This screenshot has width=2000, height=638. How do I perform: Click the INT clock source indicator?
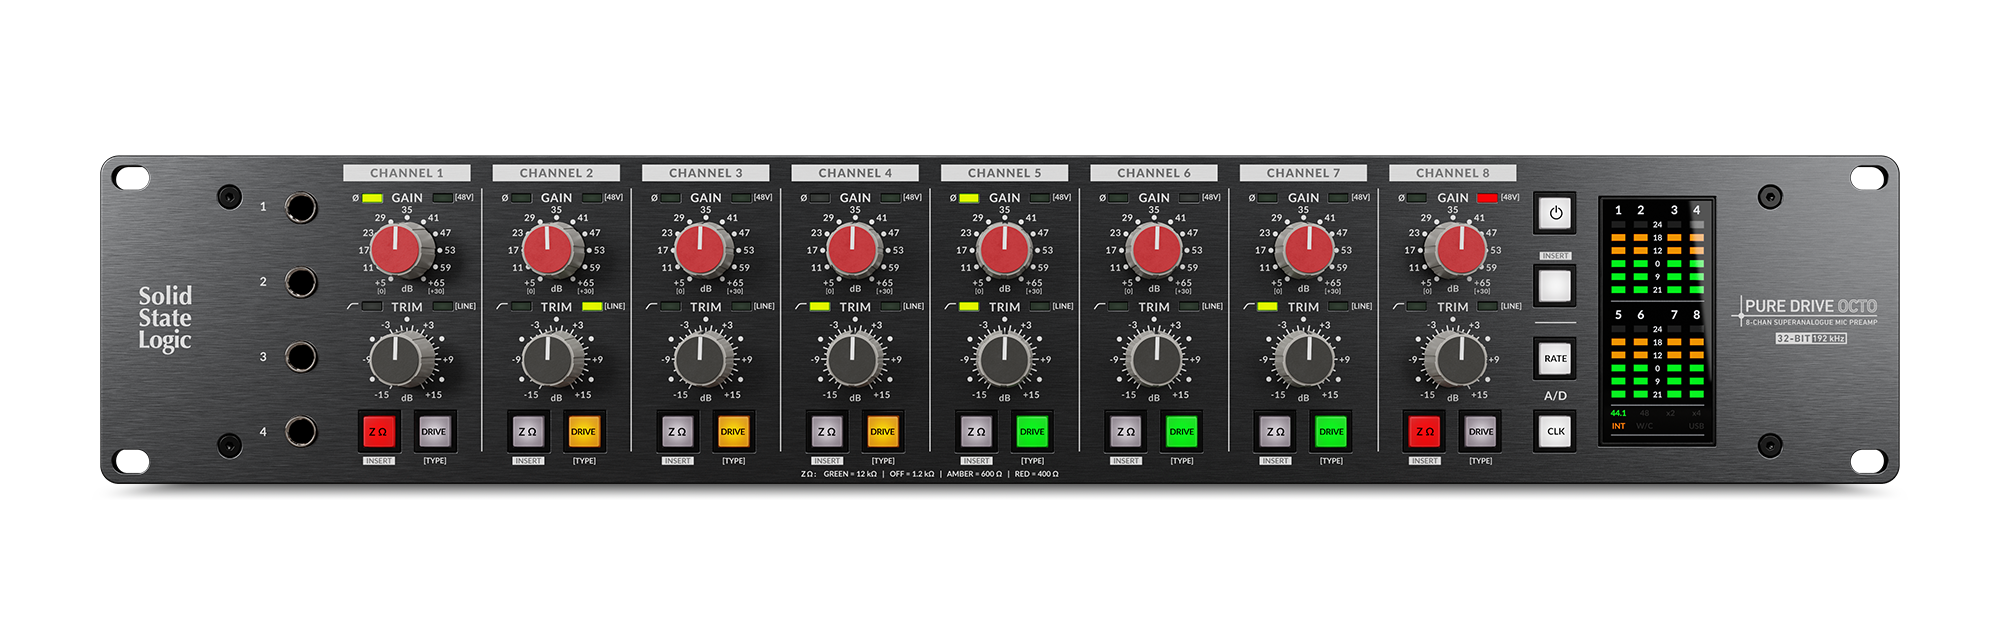pos(1618,426)
